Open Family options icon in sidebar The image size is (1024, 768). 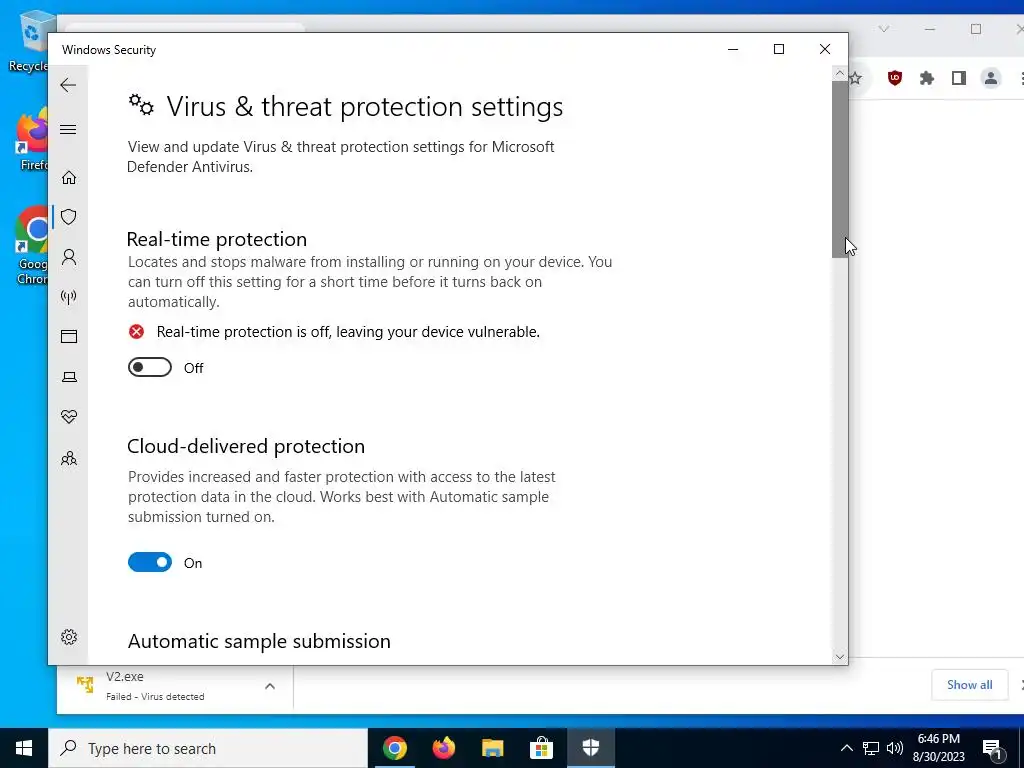click(x=69, y=458)
